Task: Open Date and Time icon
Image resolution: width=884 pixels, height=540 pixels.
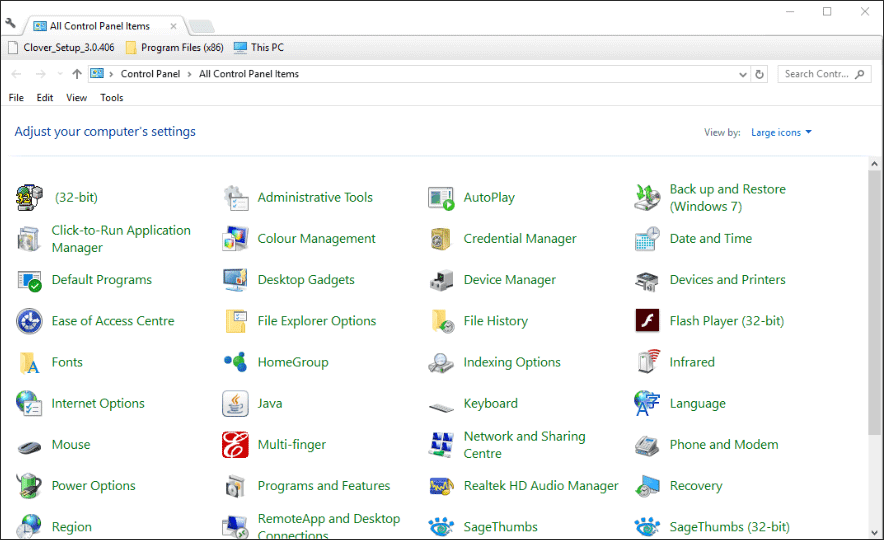Action: 647,239
